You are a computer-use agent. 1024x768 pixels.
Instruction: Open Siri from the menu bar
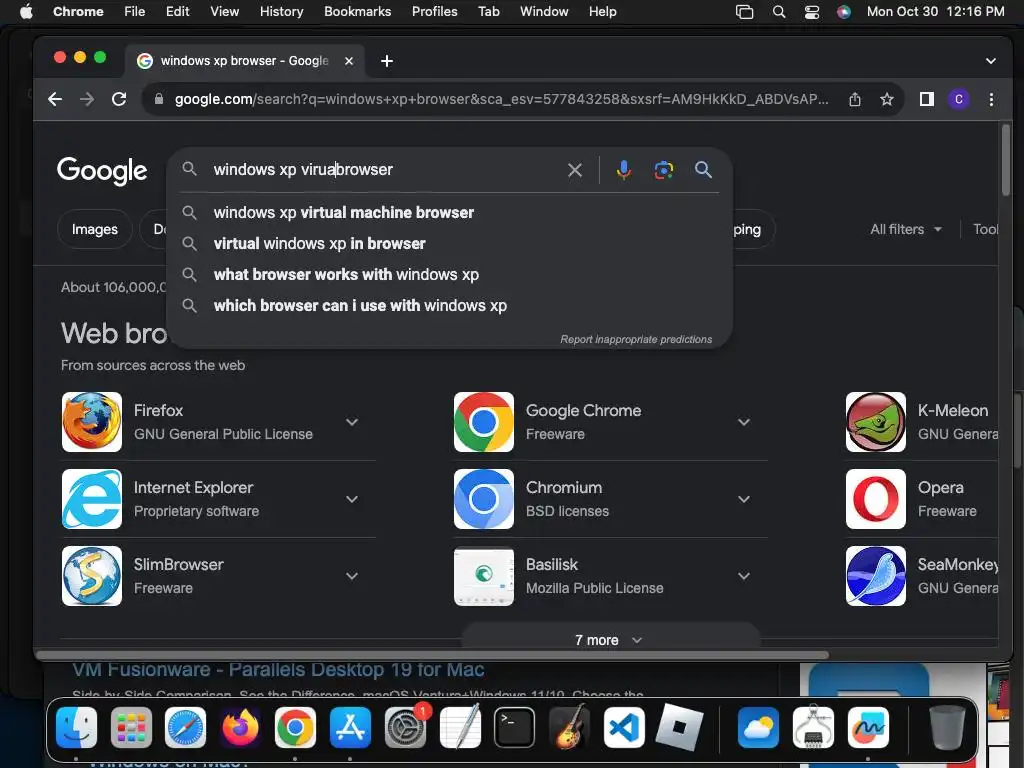point(844,11)
